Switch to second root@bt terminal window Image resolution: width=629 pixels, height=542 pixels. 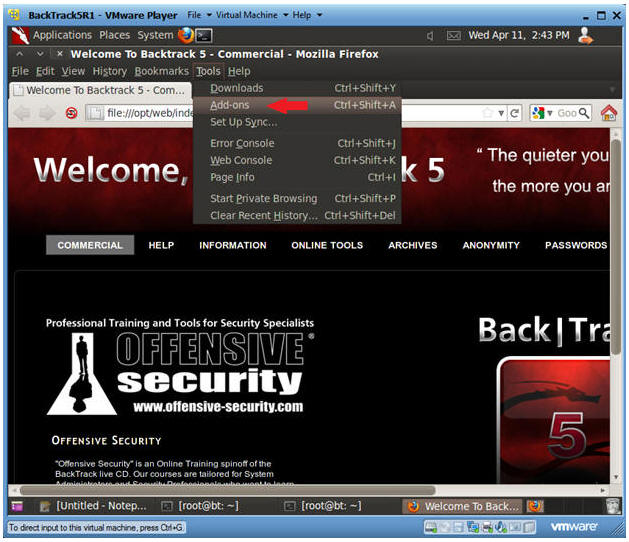coord(323,506)
